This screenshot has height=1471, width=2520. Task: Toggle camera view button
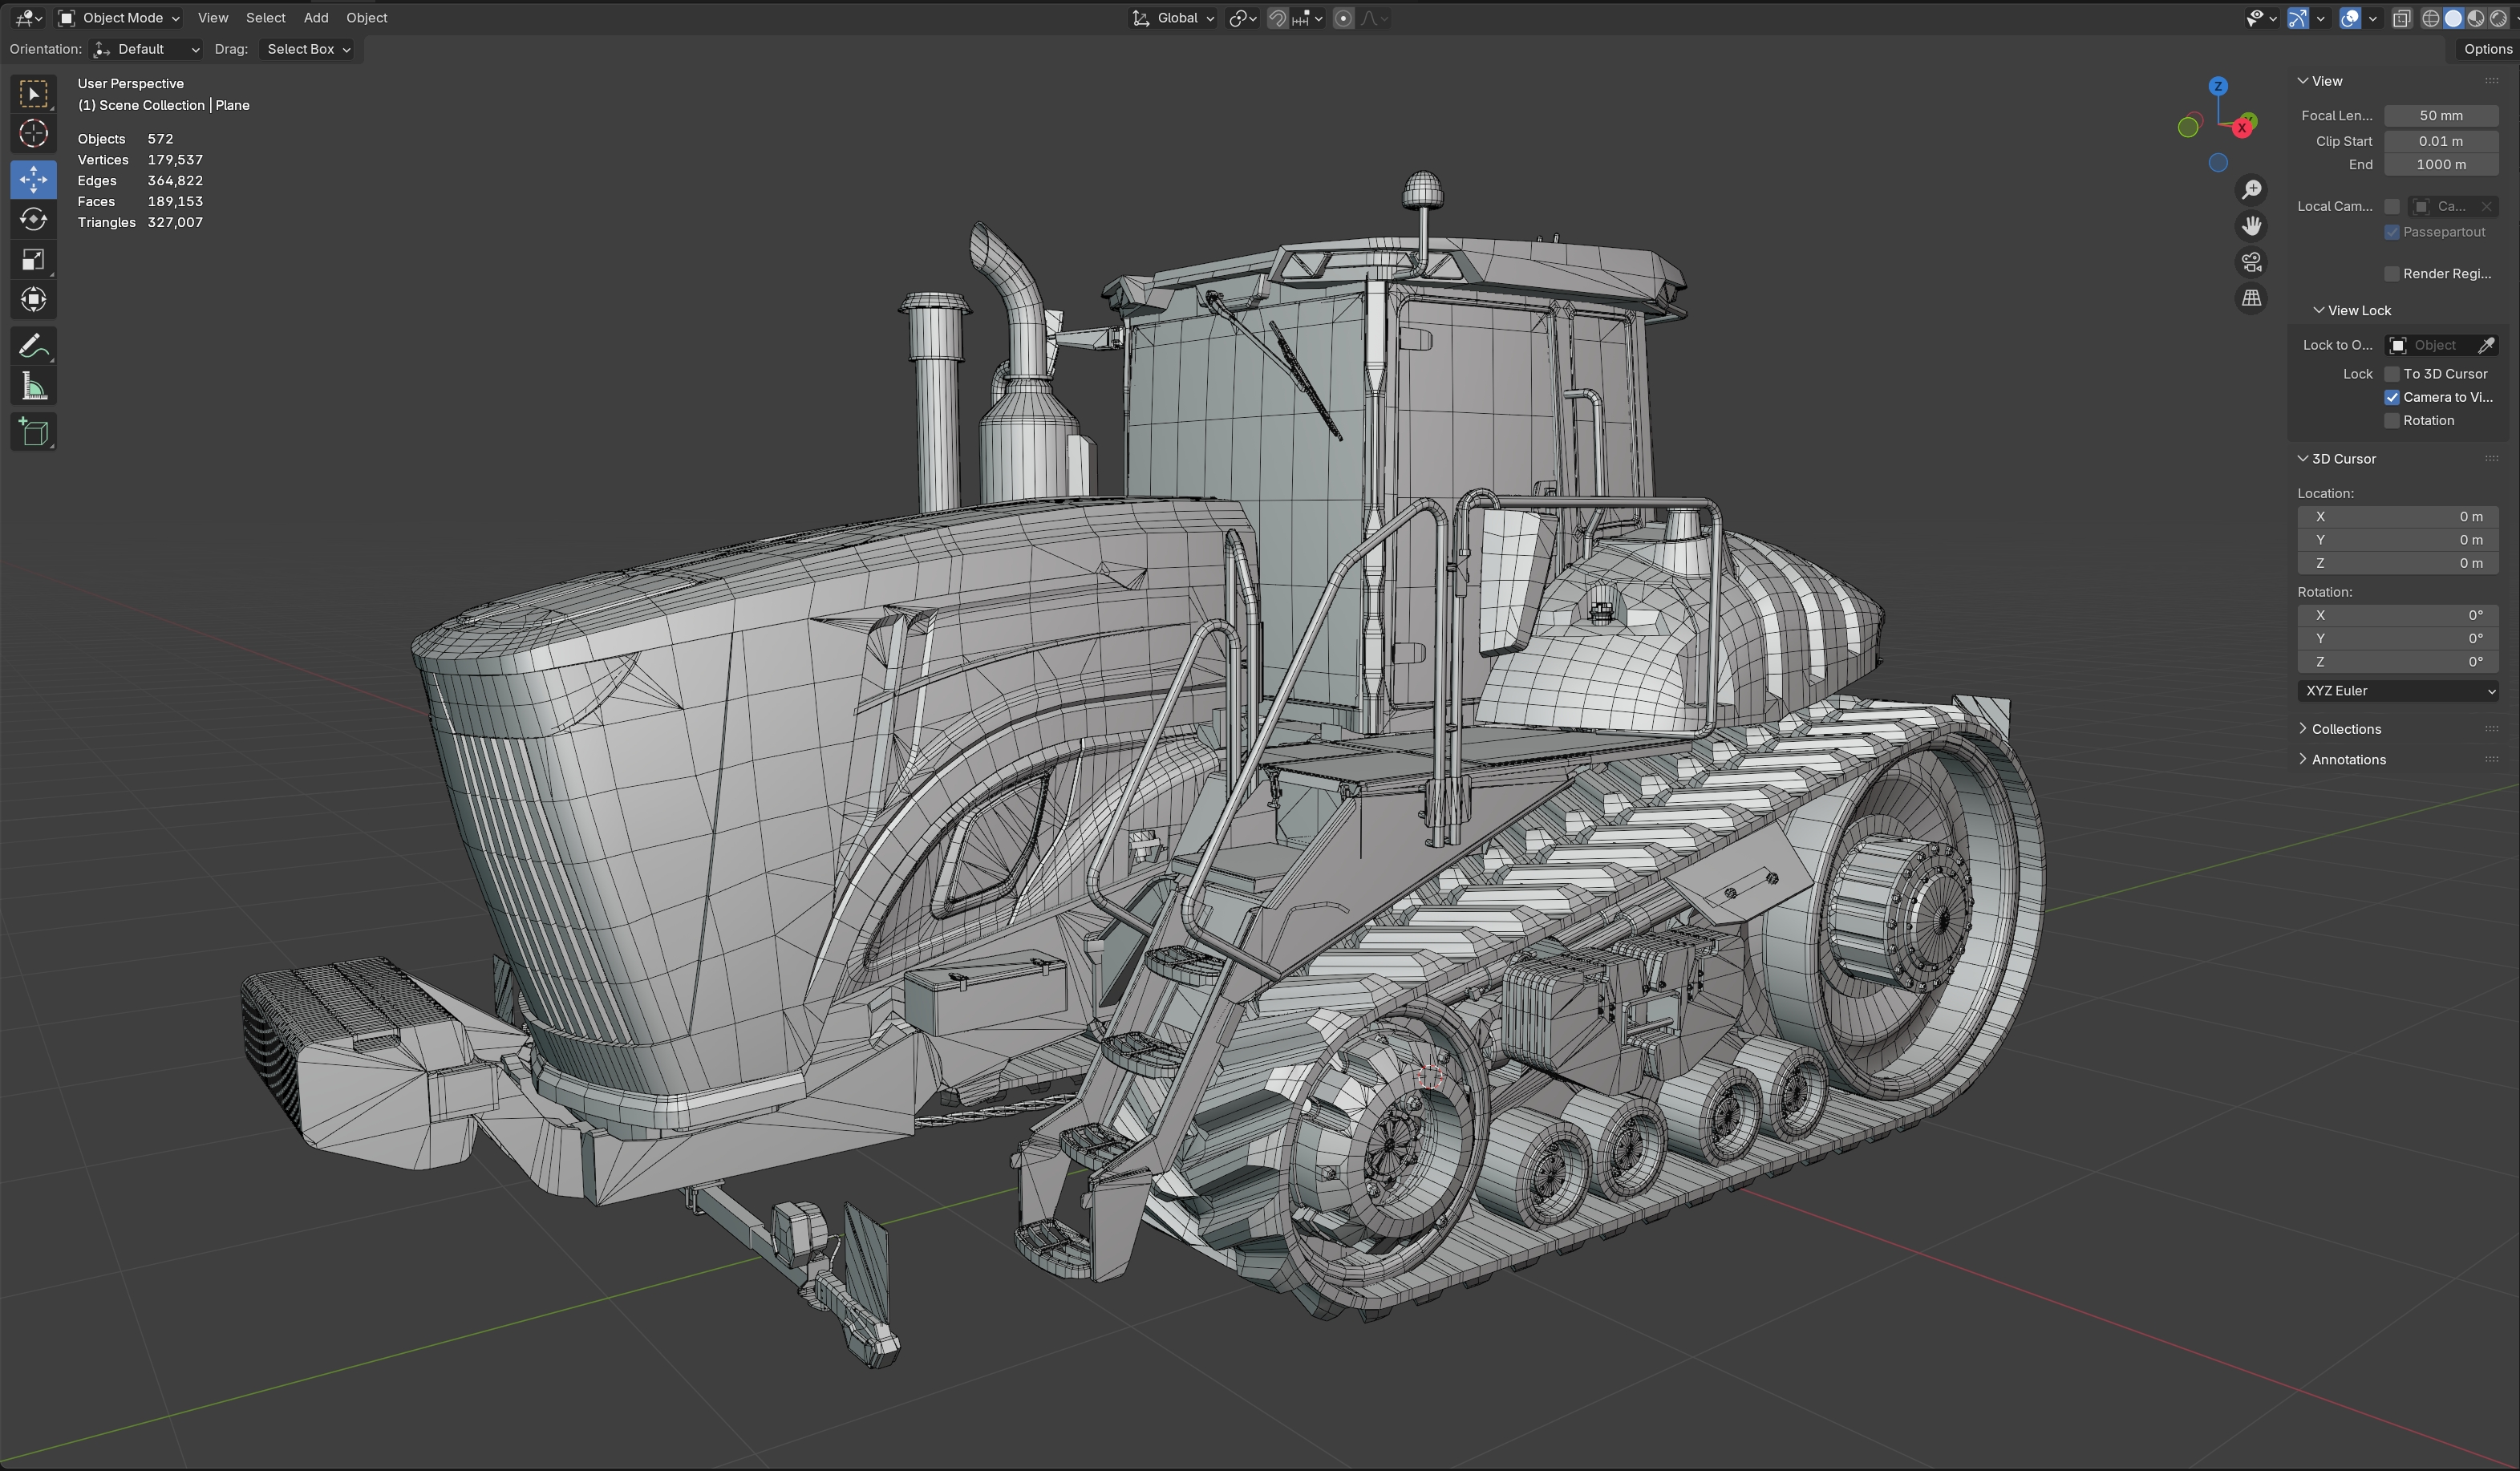click(x=2251, y=262)
